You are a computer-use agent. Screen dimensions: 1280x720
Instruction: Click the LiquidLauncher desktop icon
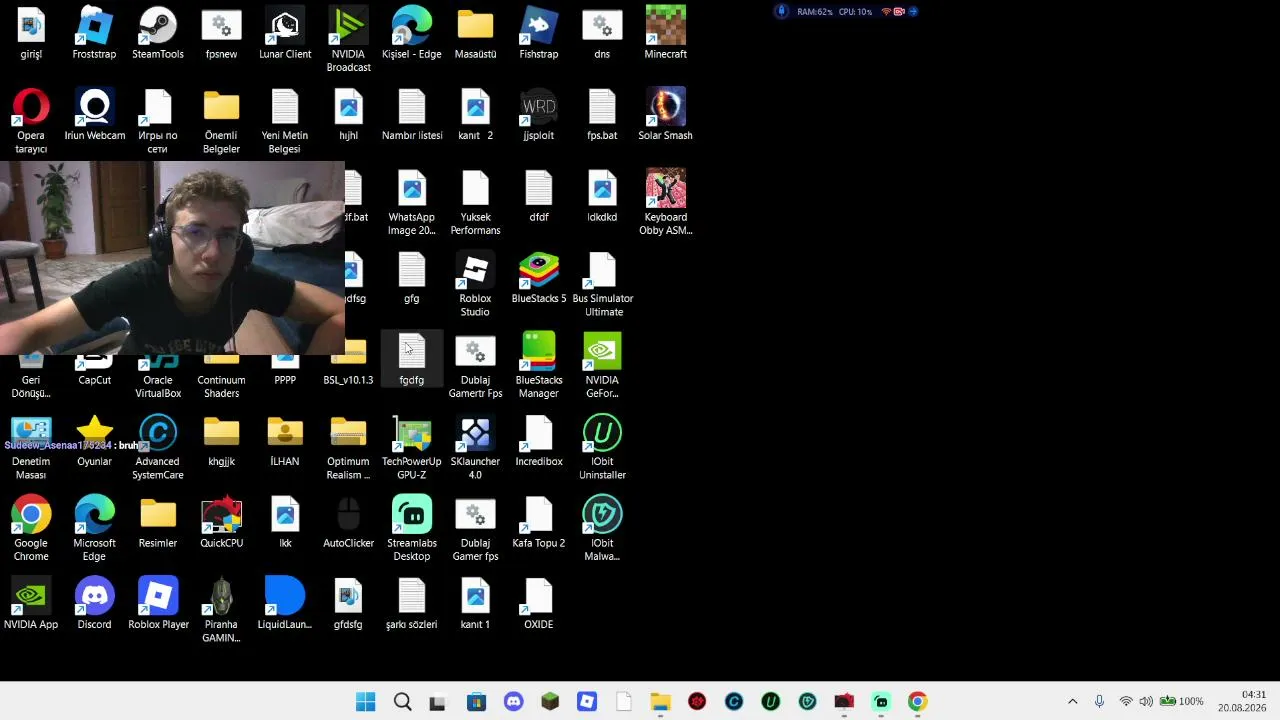285,604
